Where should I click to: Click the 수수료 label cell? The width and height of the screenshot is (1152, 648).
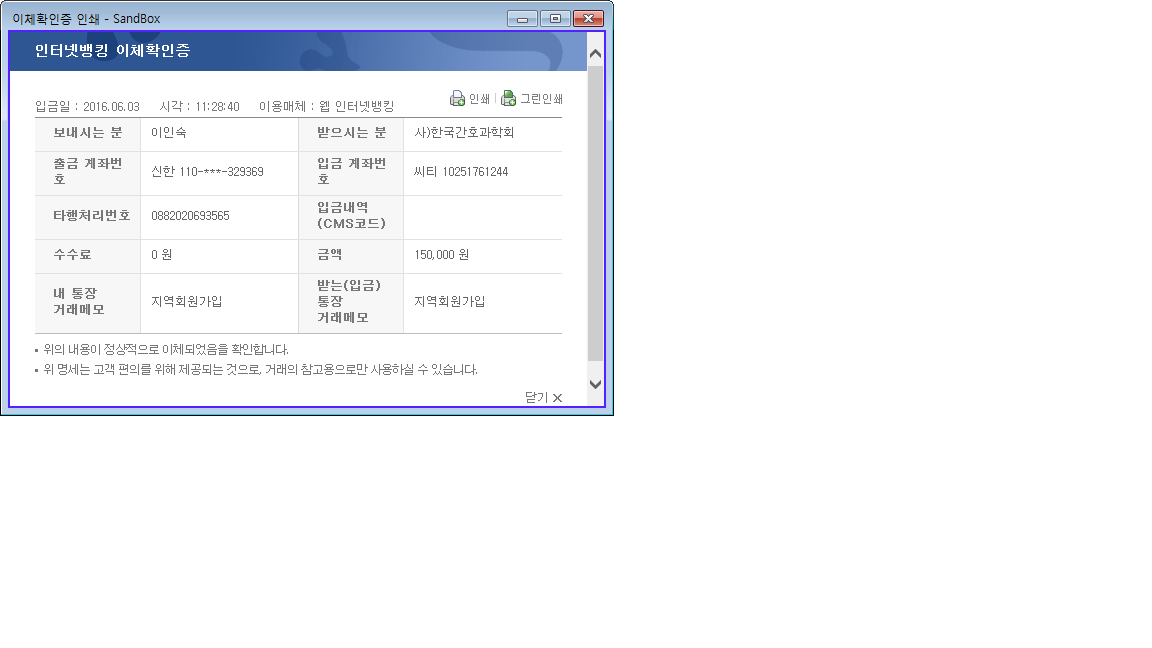(87, 255)
